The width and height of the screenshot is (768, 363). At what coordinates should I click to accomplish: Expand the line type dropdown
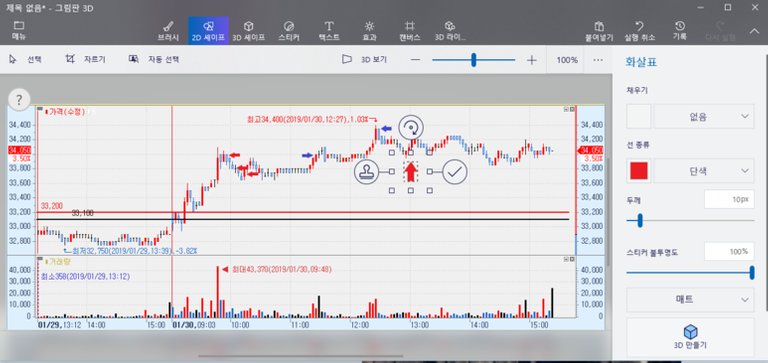pyautogui.click(x=704, y=171)
